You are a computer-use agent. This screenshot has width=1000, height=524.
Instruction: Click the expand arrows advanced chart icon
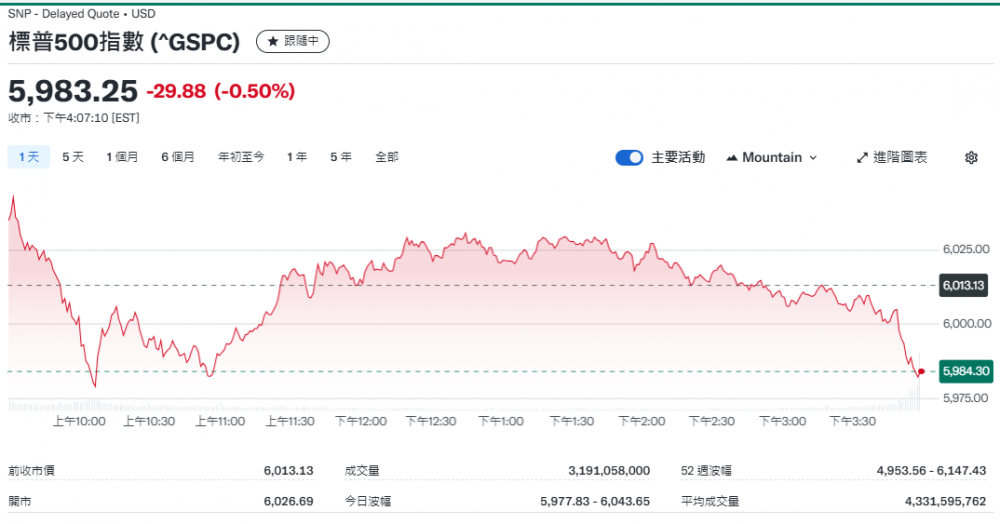pos(863,158)
